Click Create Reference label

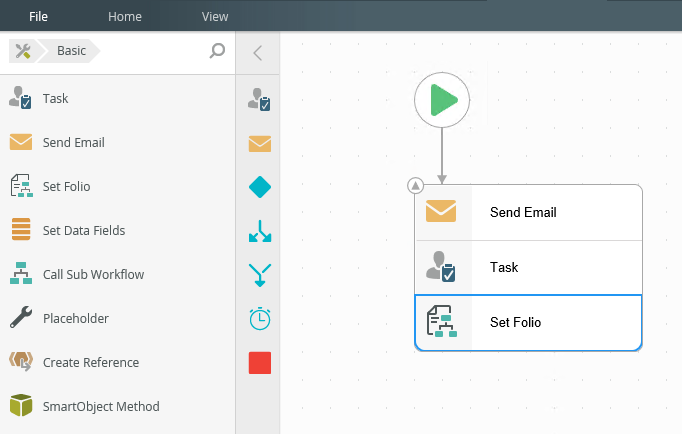click(91, 362)
